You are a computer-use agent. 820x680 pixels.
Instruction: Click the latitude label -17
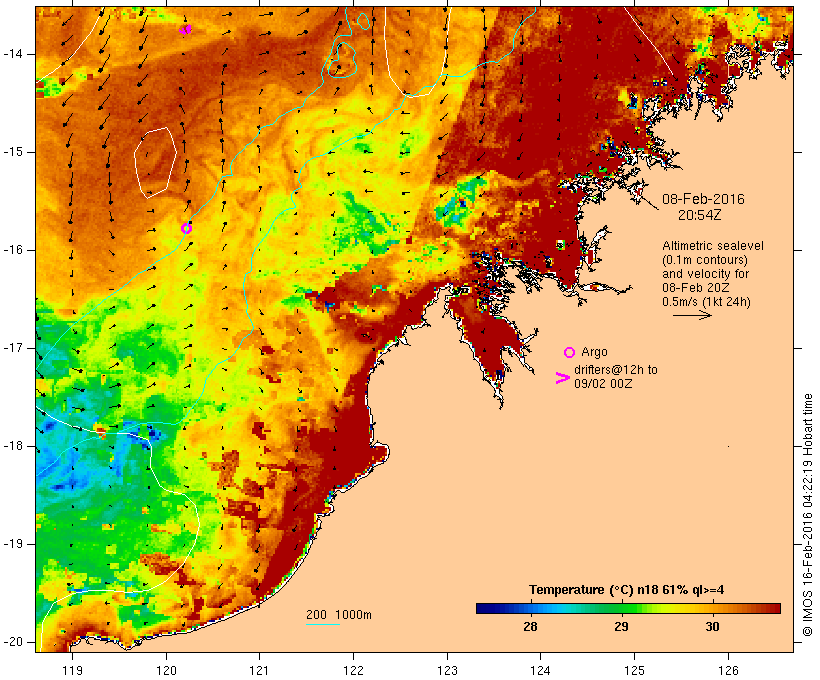click(x=13, y=348)
